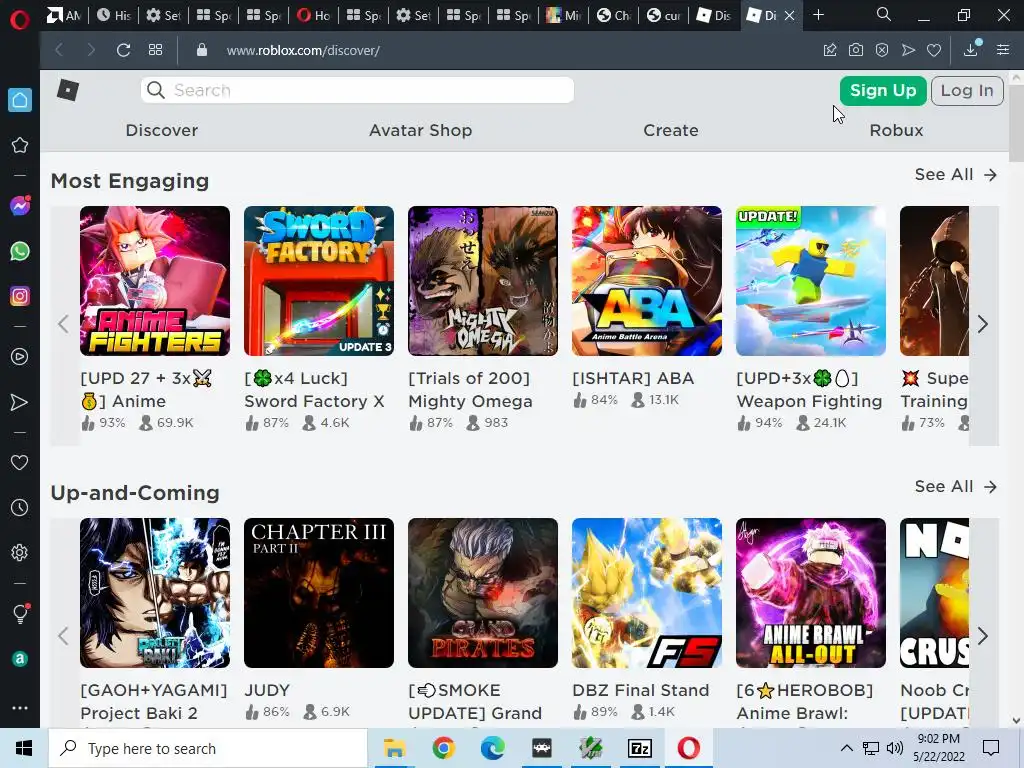Reload the Roblox page
Image resolution: width=1024 pixels, height=768 pixels.
coord(123,50)
